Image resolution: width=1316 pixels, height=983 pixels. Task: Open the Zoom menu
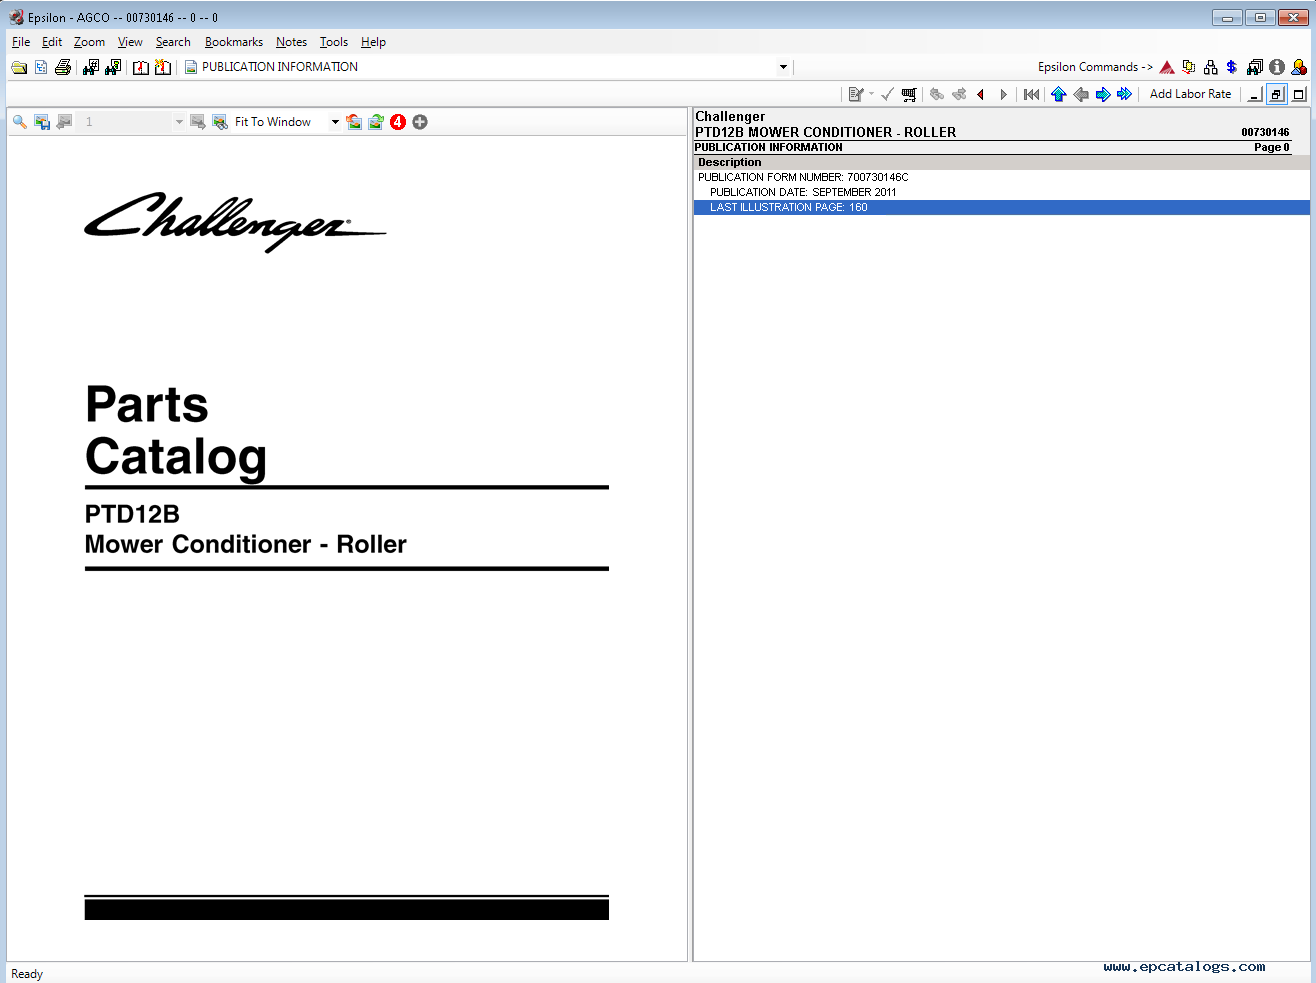tap(89, 42)
